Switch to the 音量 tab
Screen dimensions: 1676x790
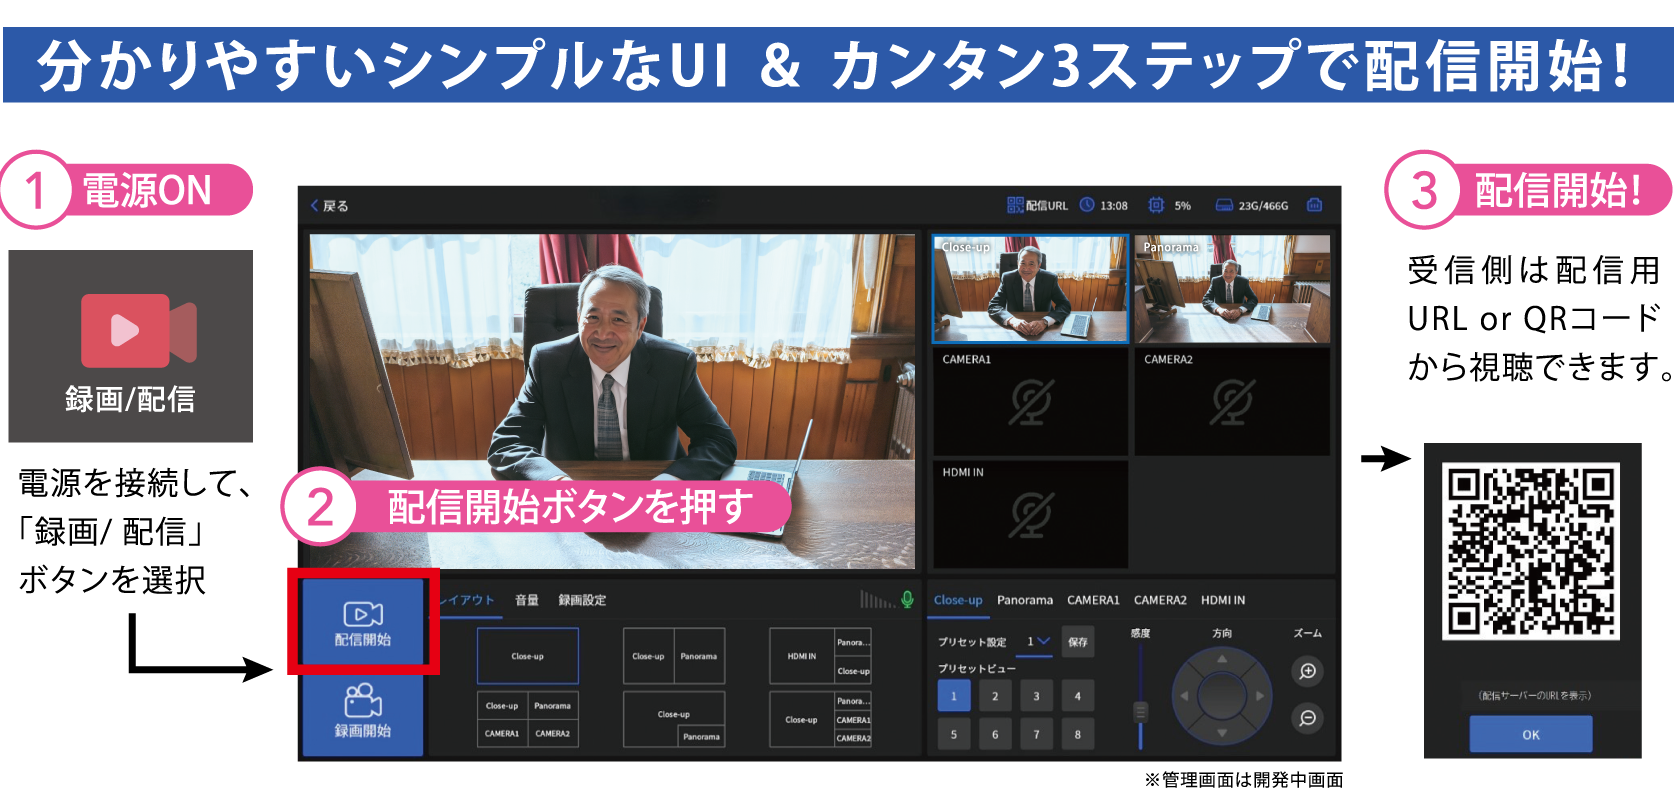[x=527, y=600]
